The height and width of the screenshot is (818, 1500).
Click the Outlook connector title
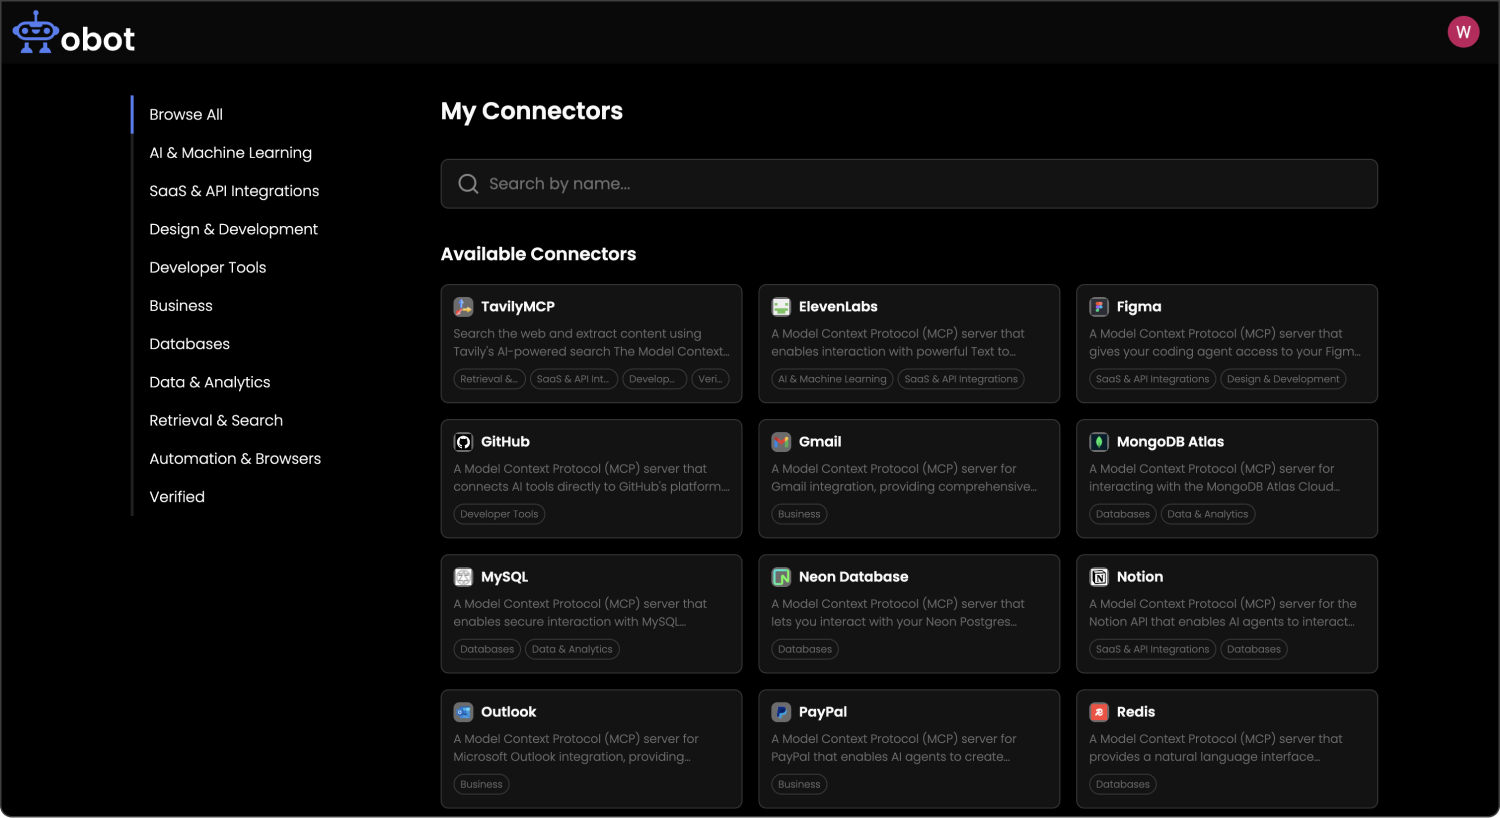pyautogui.click(x=508, y=712)
